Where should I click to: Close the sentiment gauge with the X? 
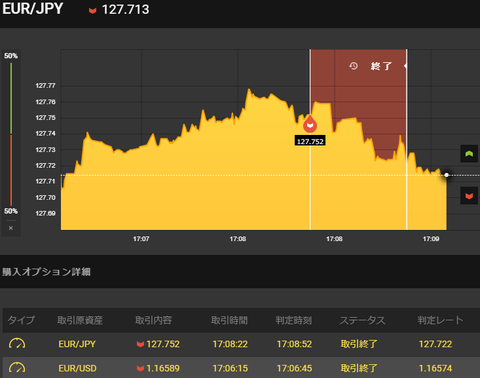(x=11, y=228)
